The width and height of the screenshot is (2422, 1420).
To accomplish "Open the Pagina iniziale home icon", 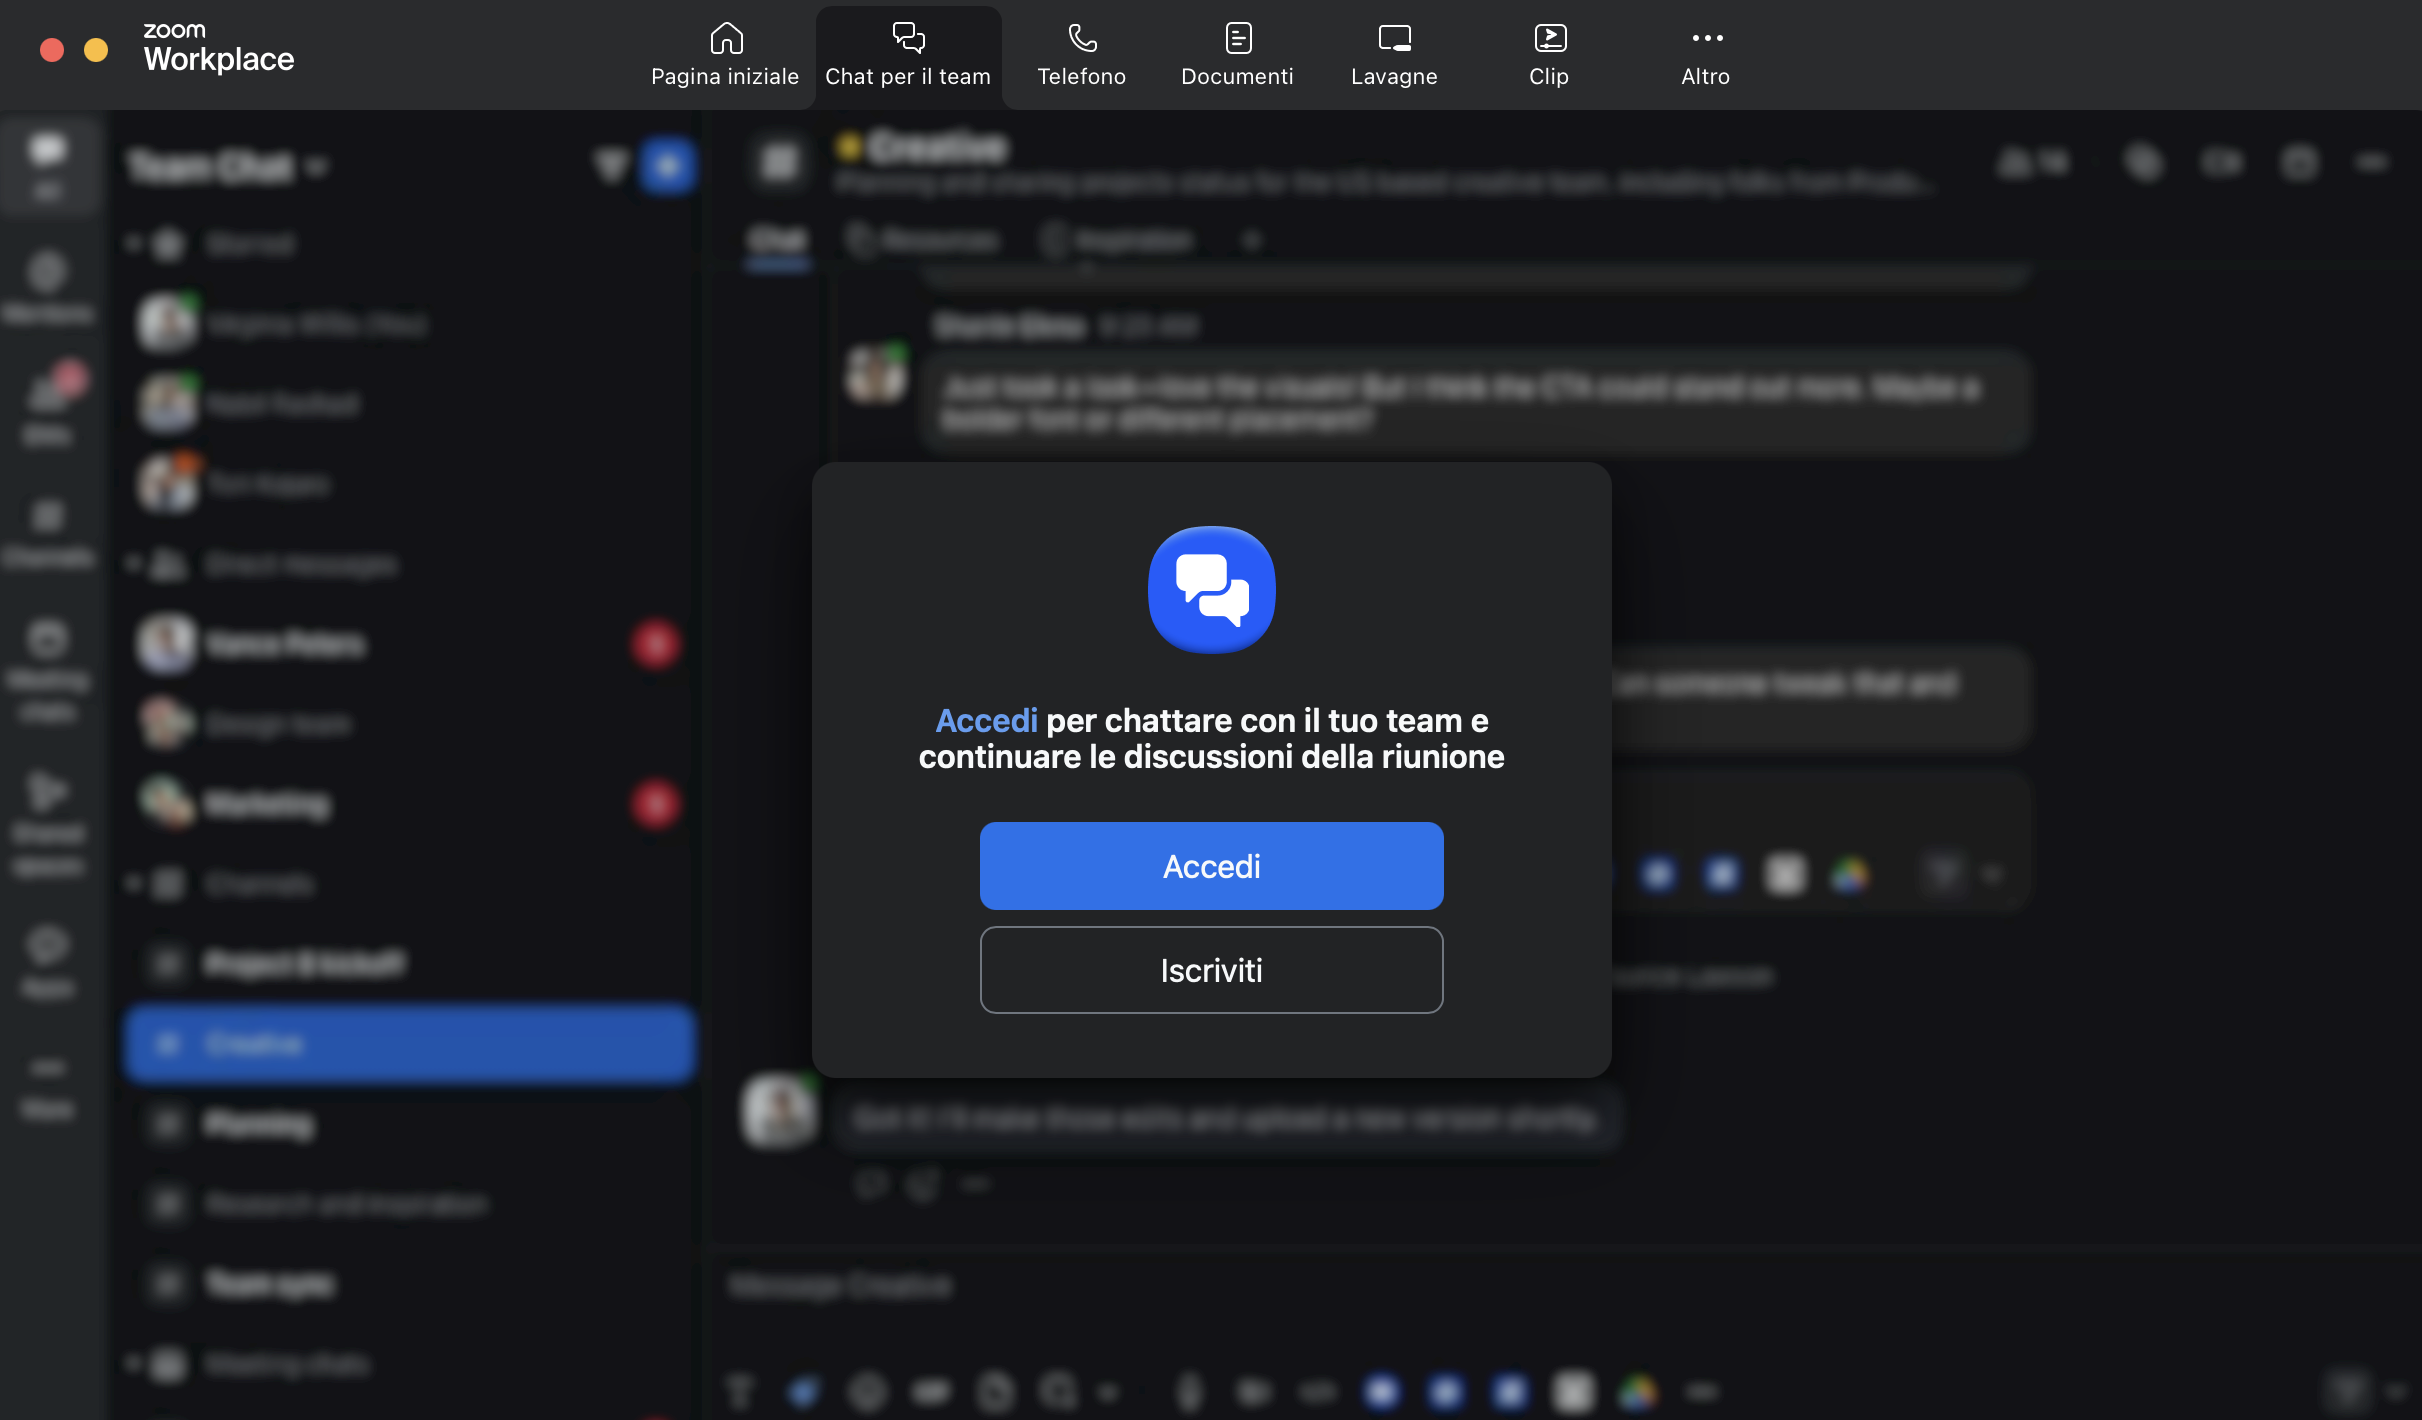I will pos(725,55).
